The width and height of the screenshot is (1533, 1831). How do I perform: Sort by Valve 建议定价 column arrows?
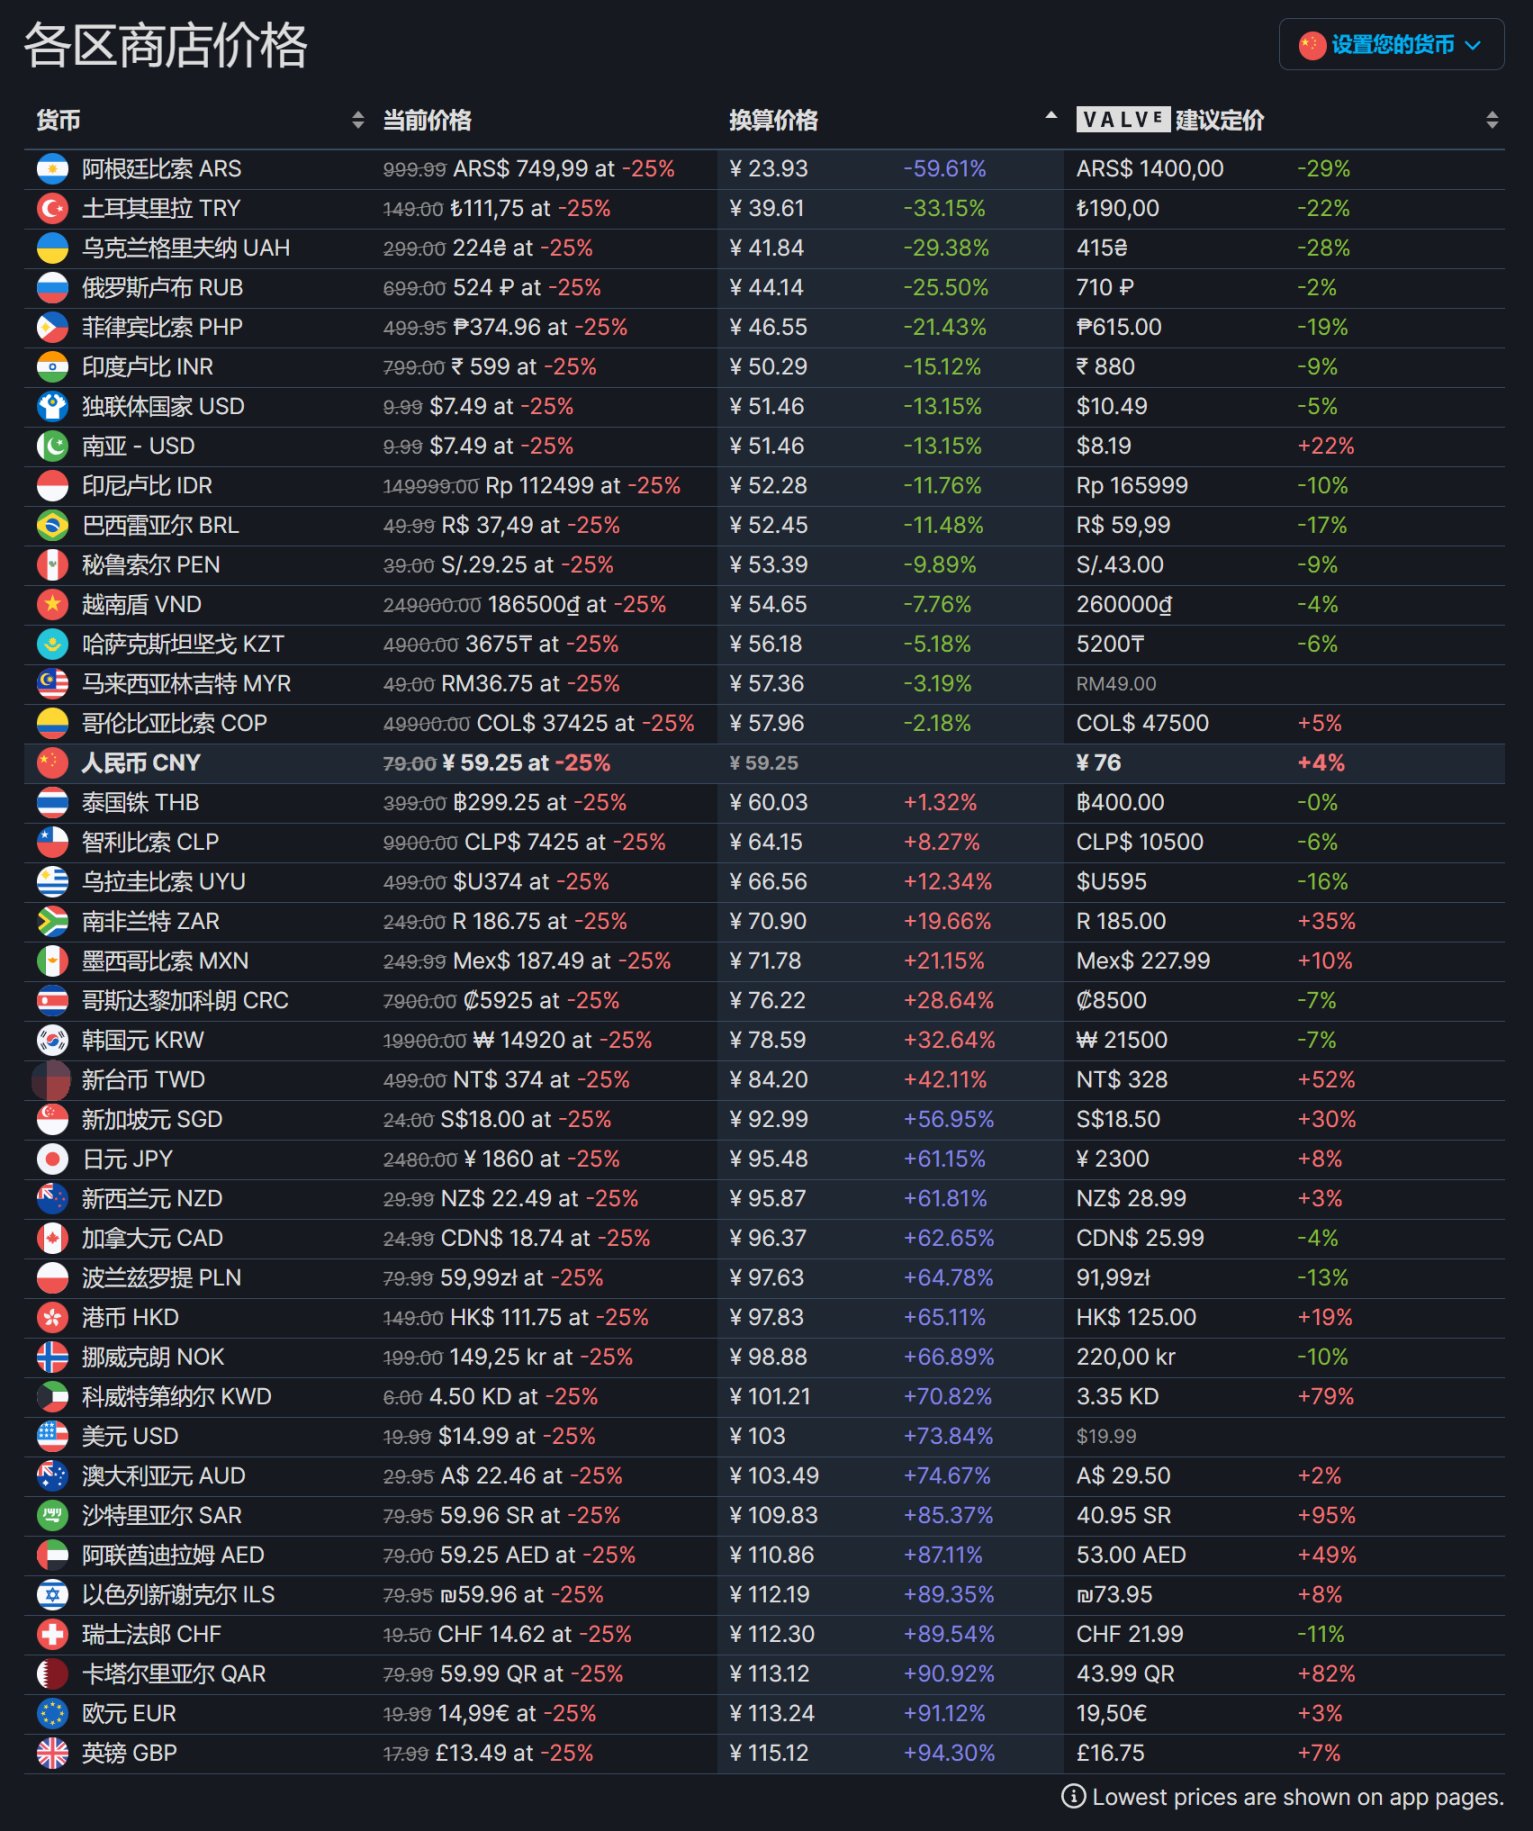[1491, 120]
